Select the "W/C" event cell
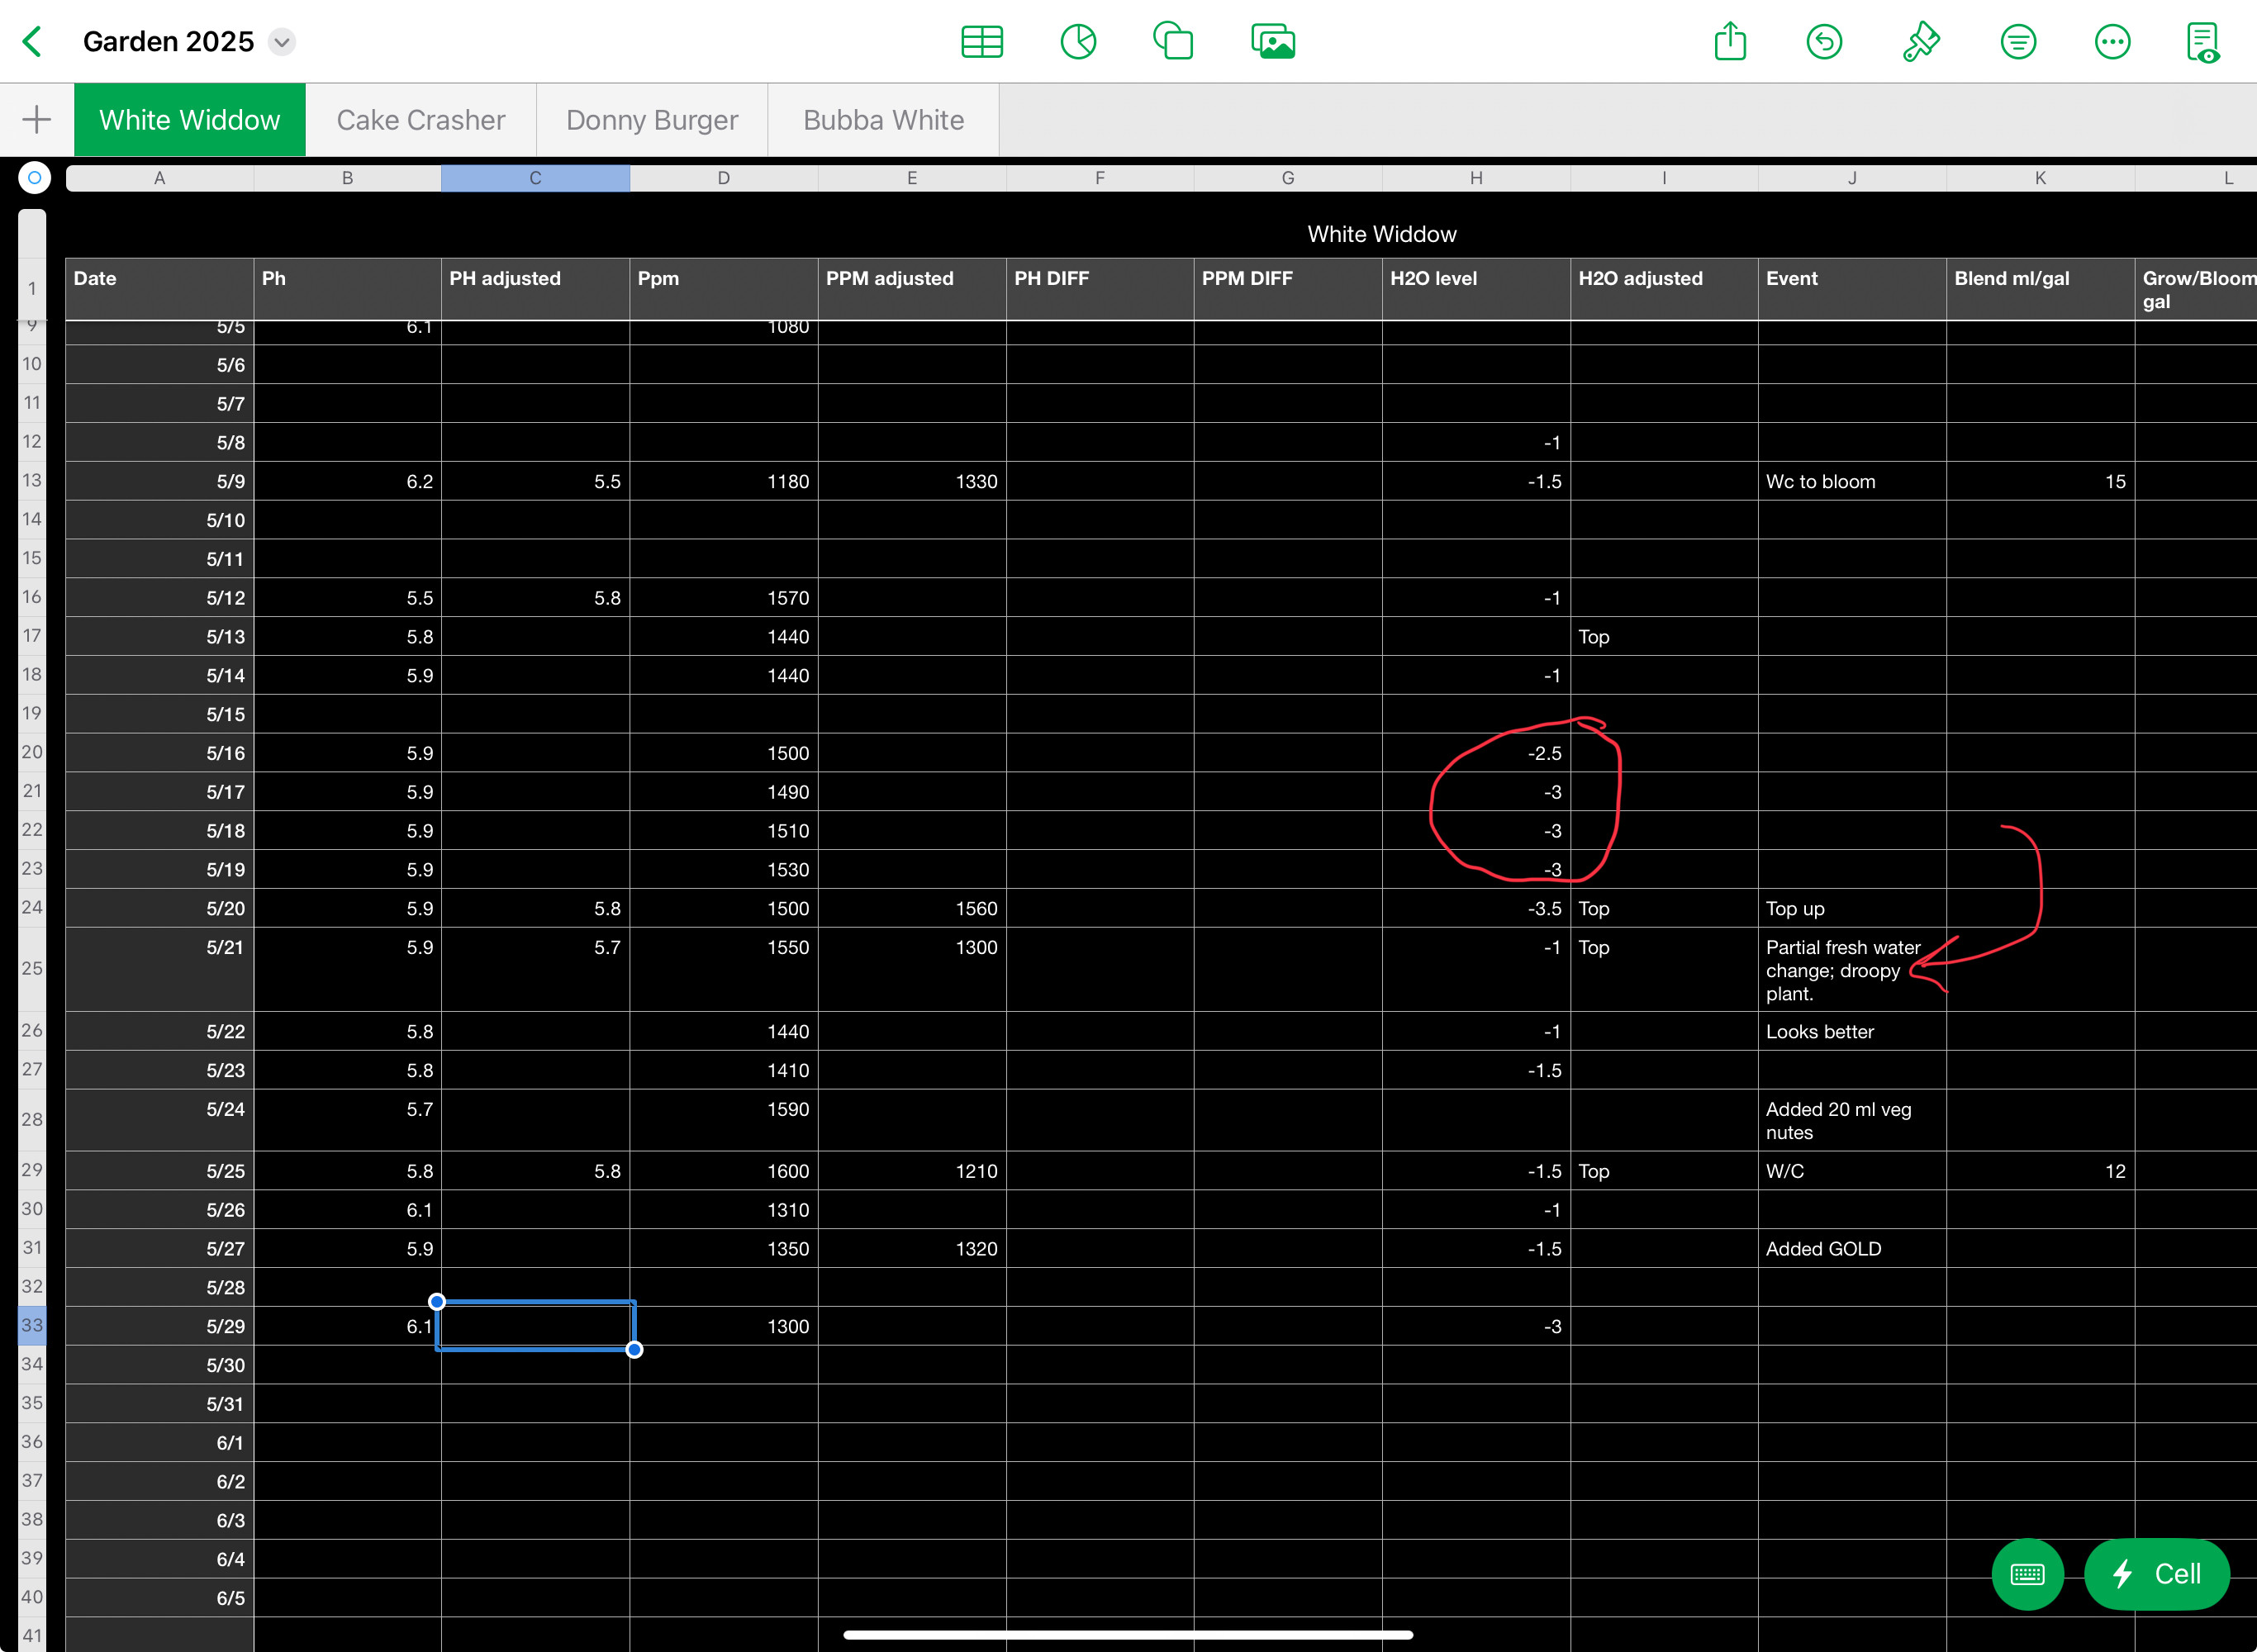This screenshot has height=1652, width=2257. pyautogui.click(x=1852, y=1171)
